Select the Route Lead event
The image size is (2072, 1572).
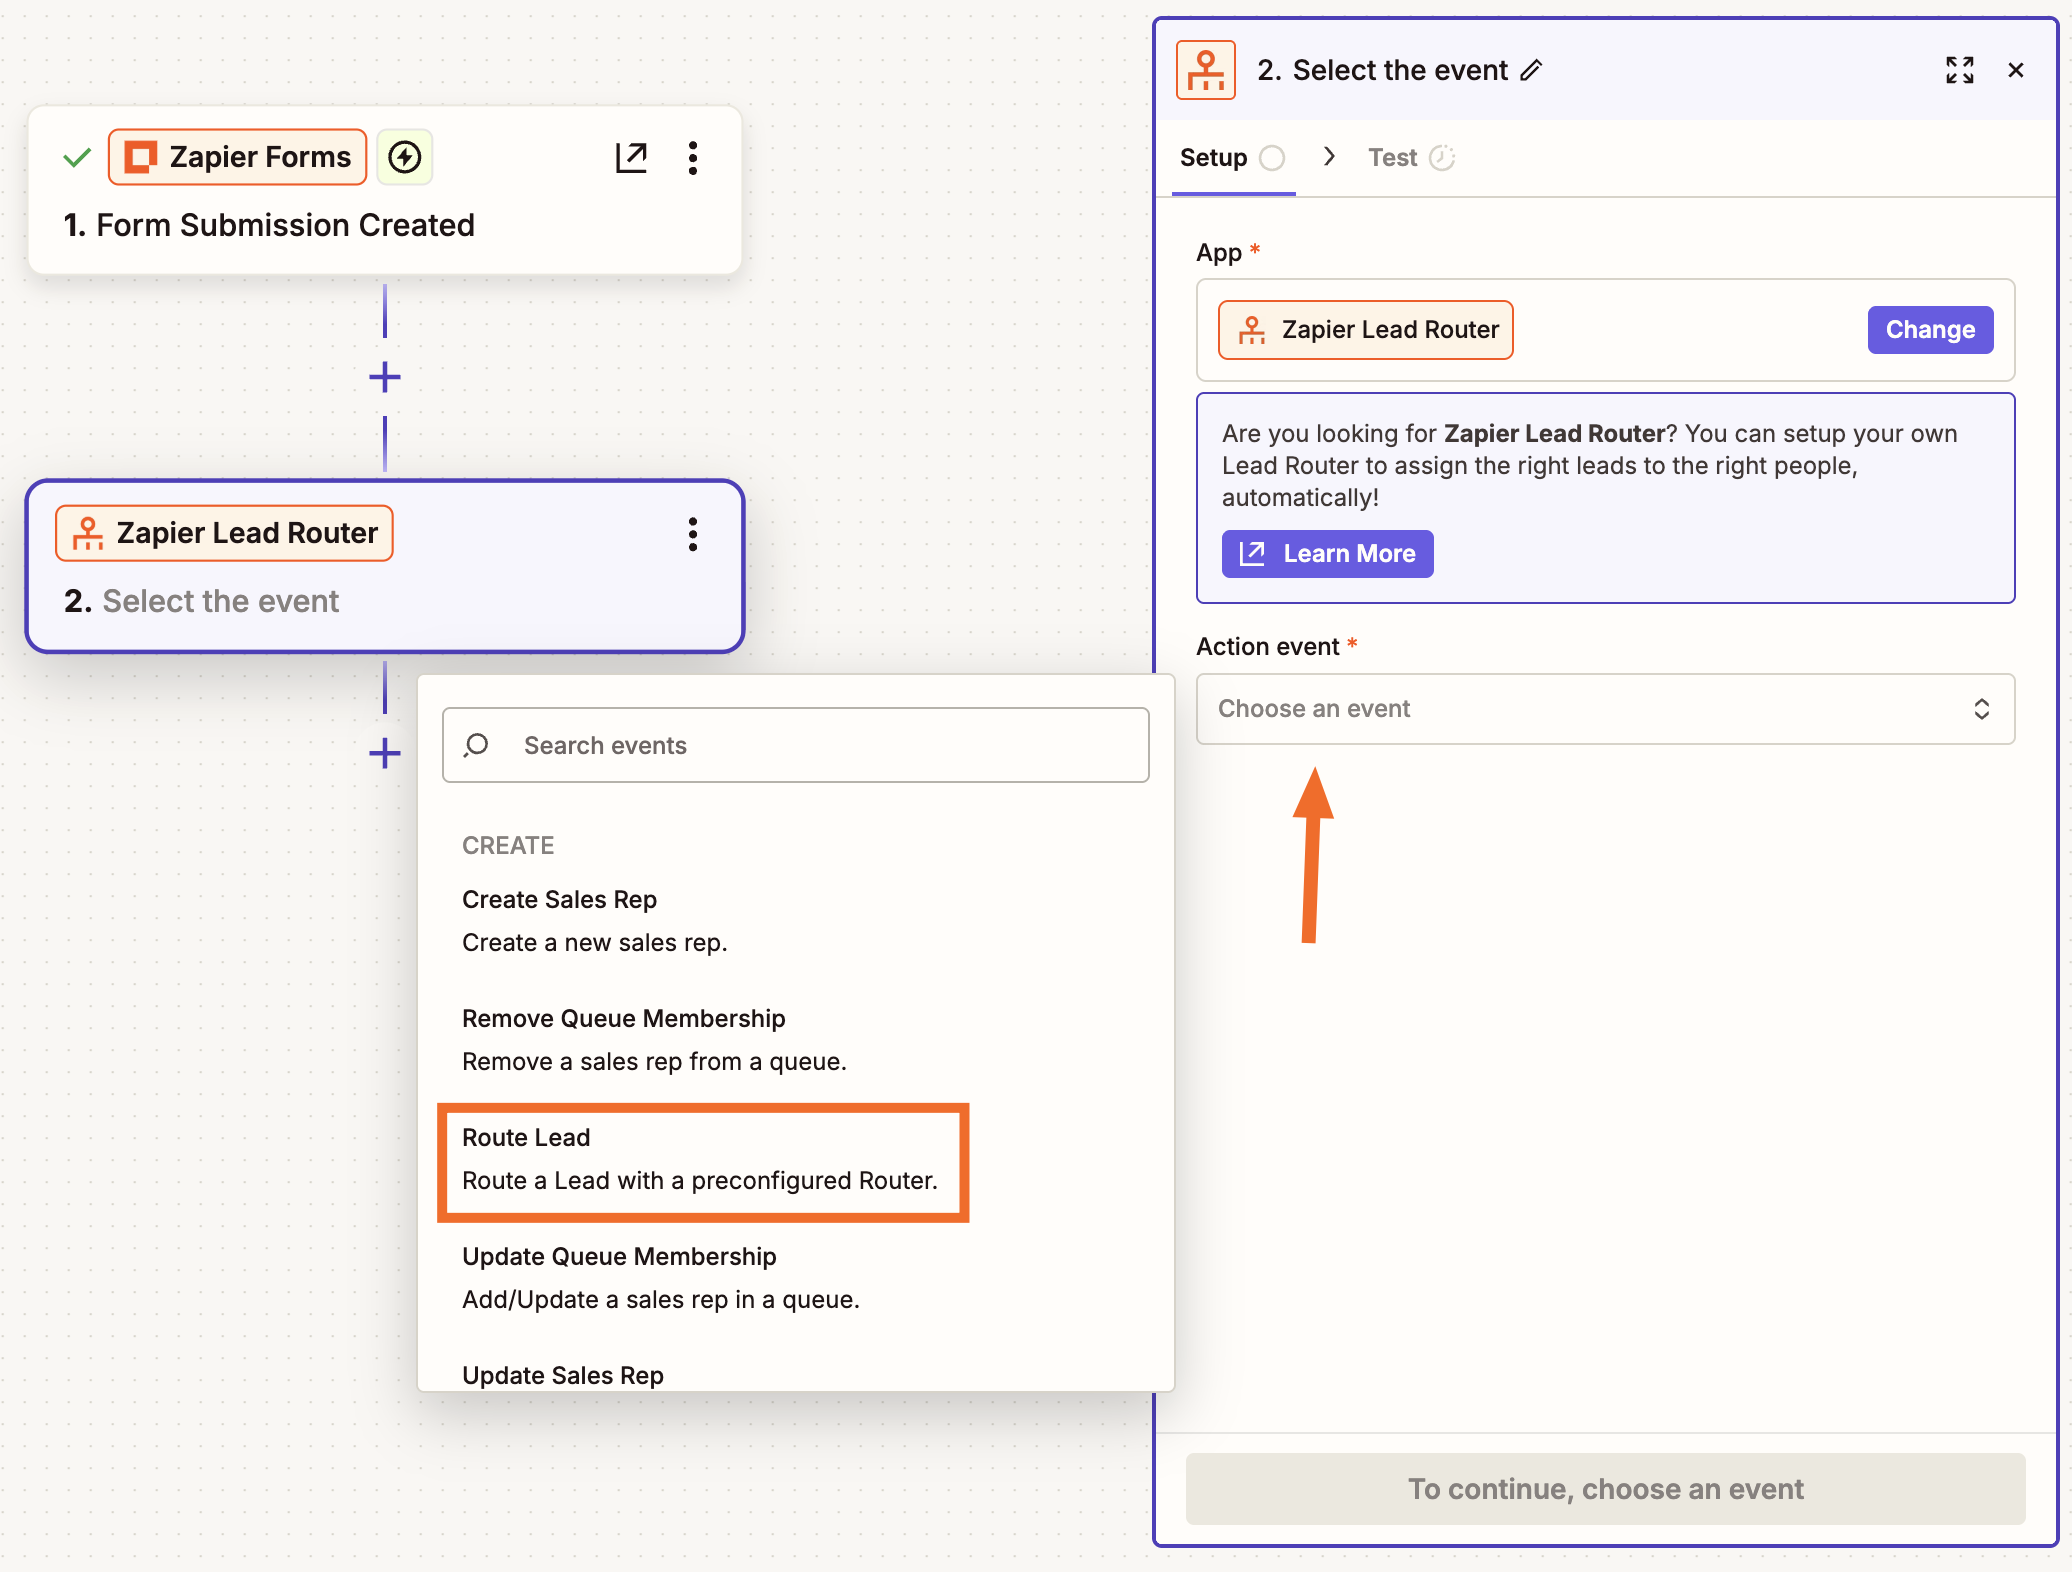tap(702, 1160)
